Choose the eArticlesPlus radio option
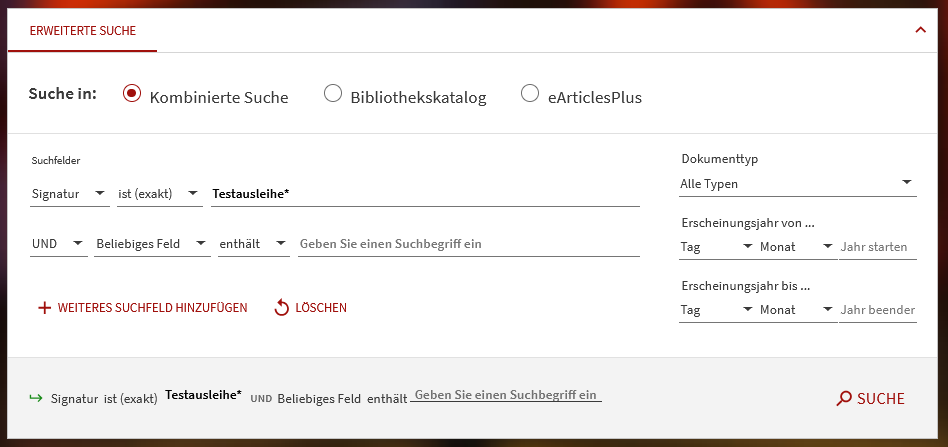This screenshot has width=948, height=447. tap(530, 94)
